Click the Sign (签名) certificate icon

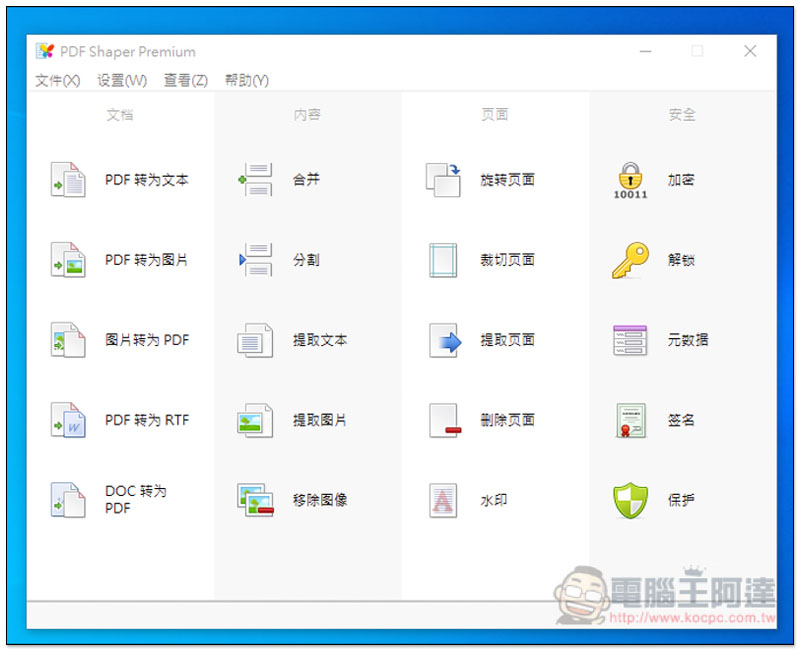631,420
